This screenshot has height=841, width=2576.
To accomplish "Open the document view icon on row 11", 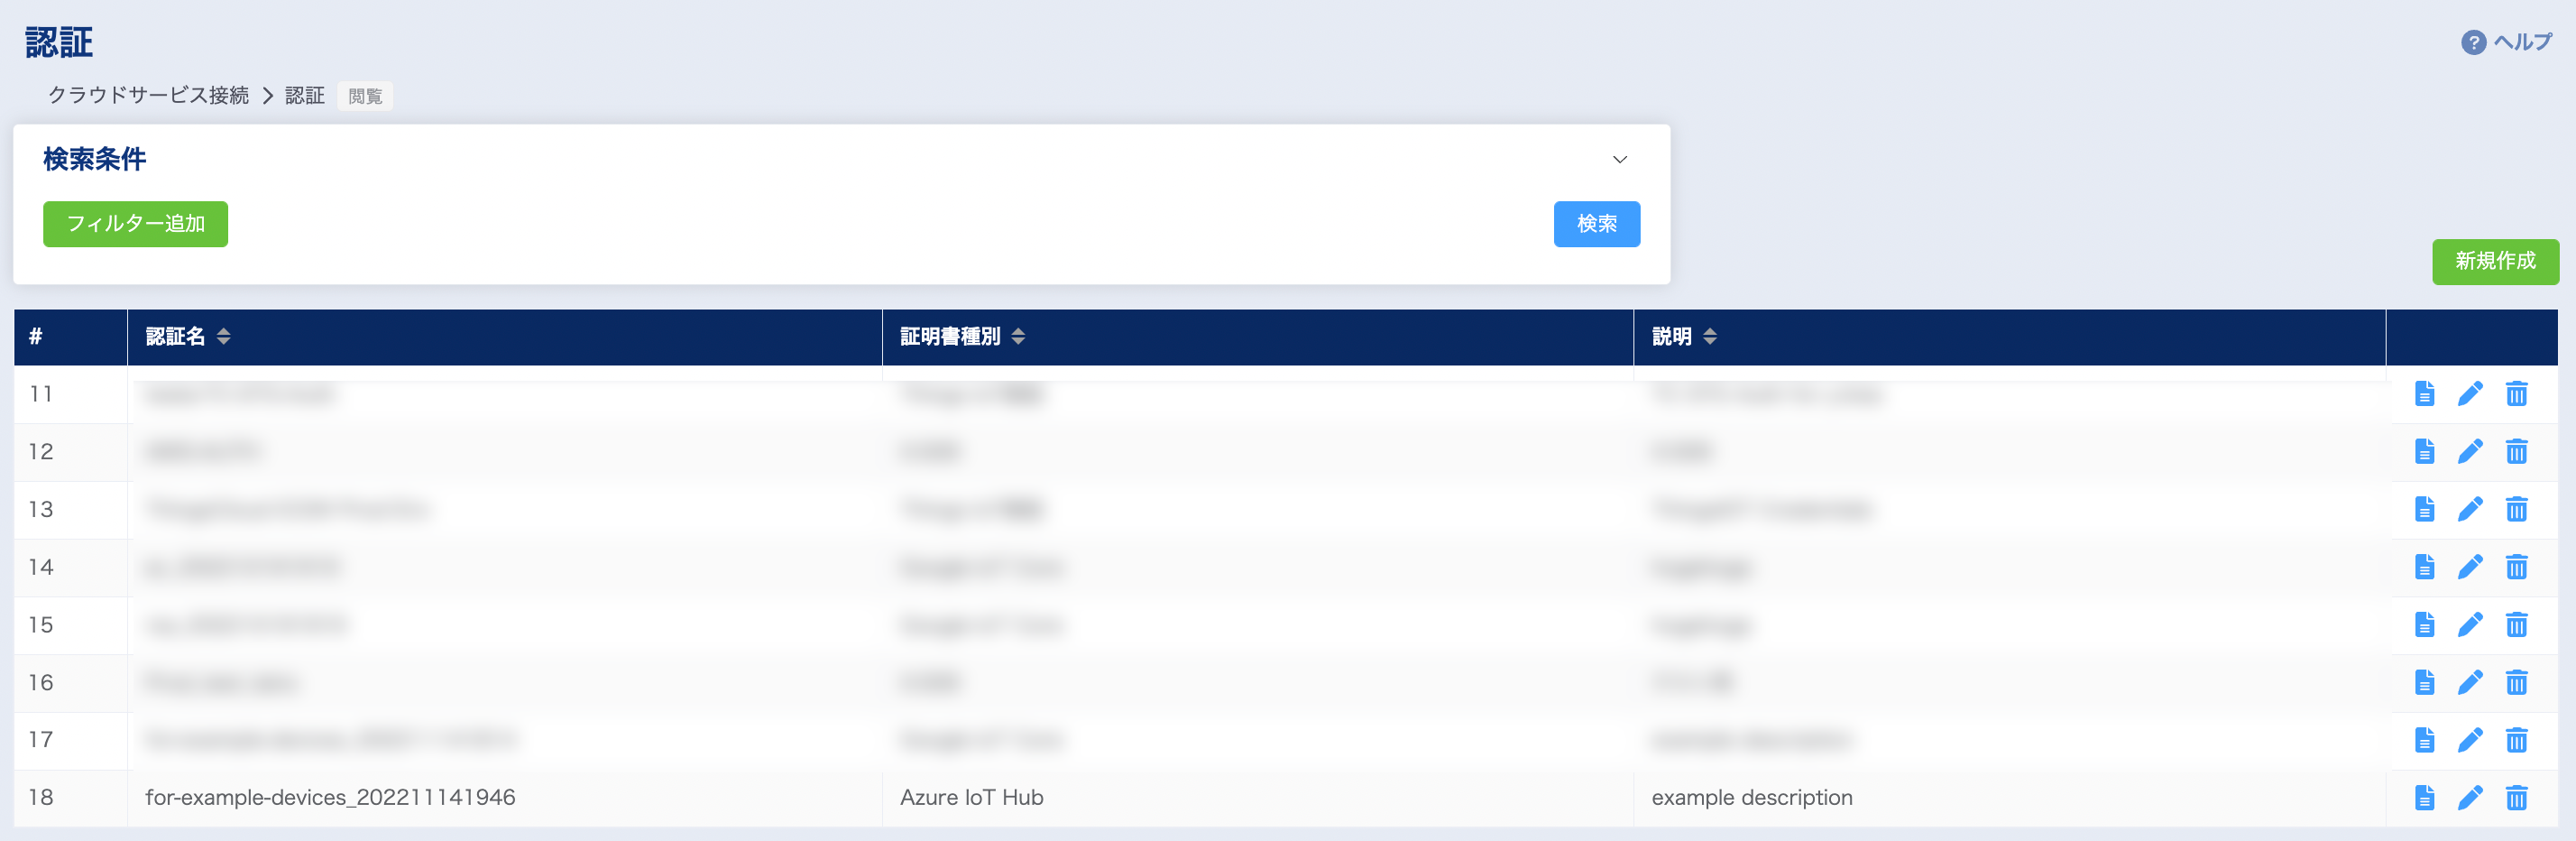I will tap(2425, 394).
